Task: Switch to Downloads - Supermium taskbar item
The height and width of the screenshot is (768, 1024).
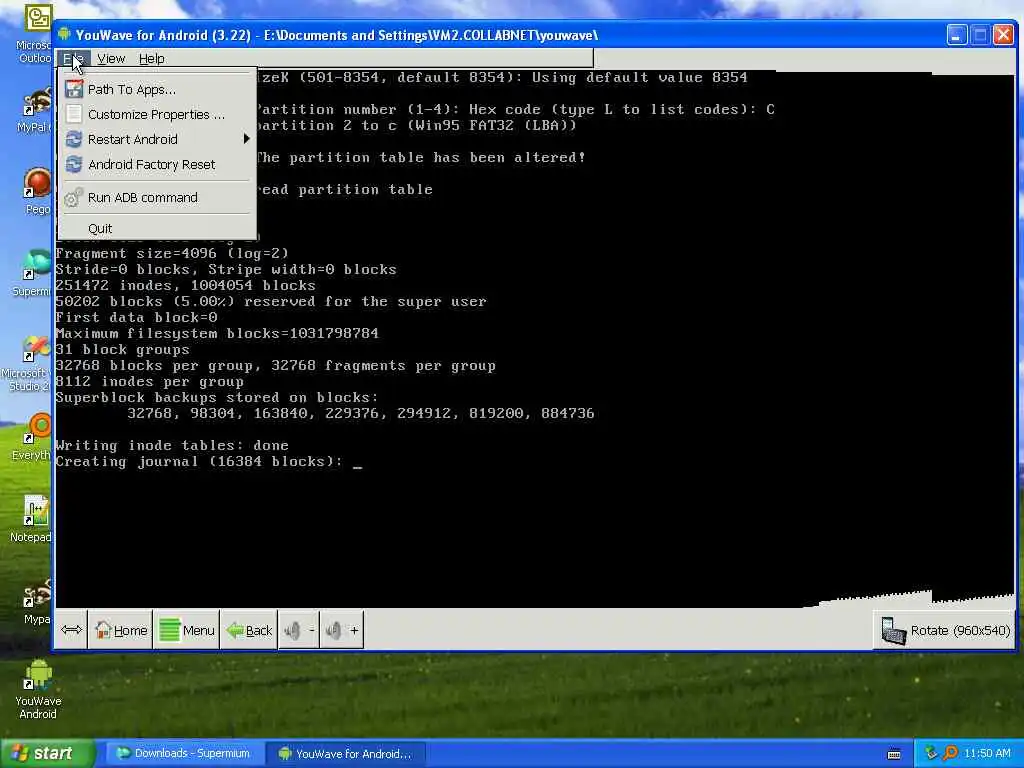Action: 185,753
